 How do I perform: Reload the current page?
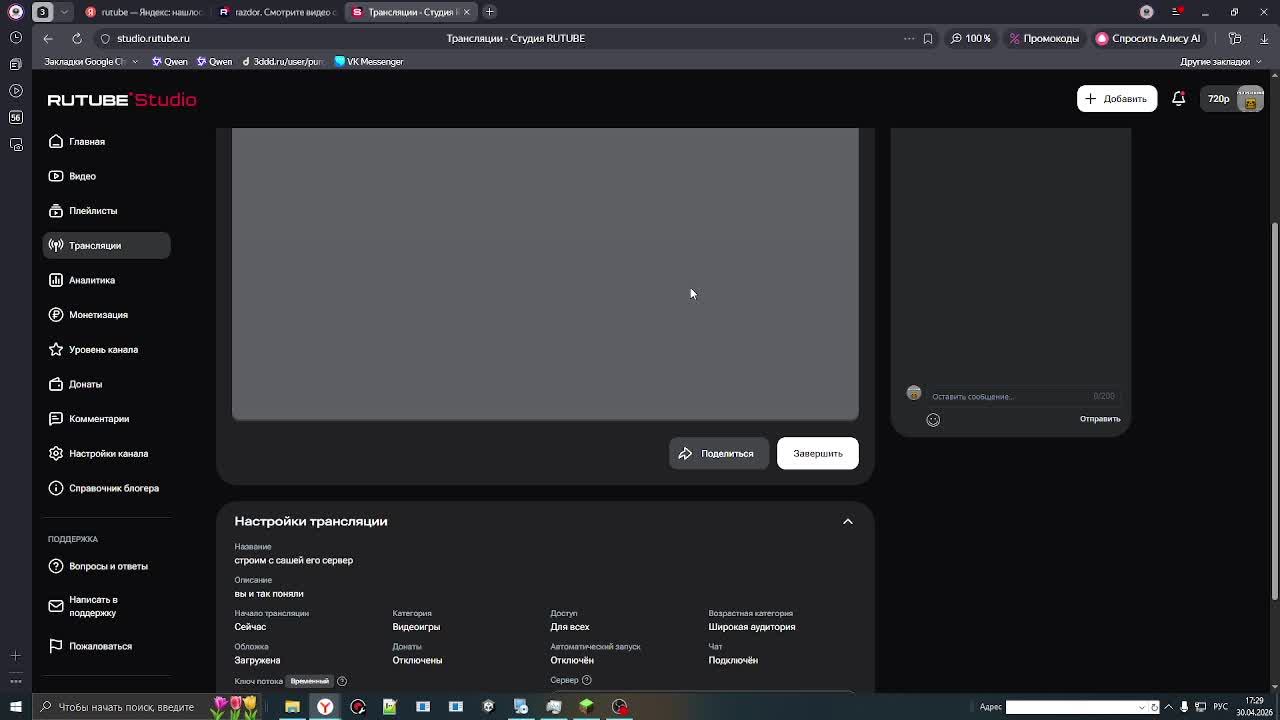pos(77,38)
